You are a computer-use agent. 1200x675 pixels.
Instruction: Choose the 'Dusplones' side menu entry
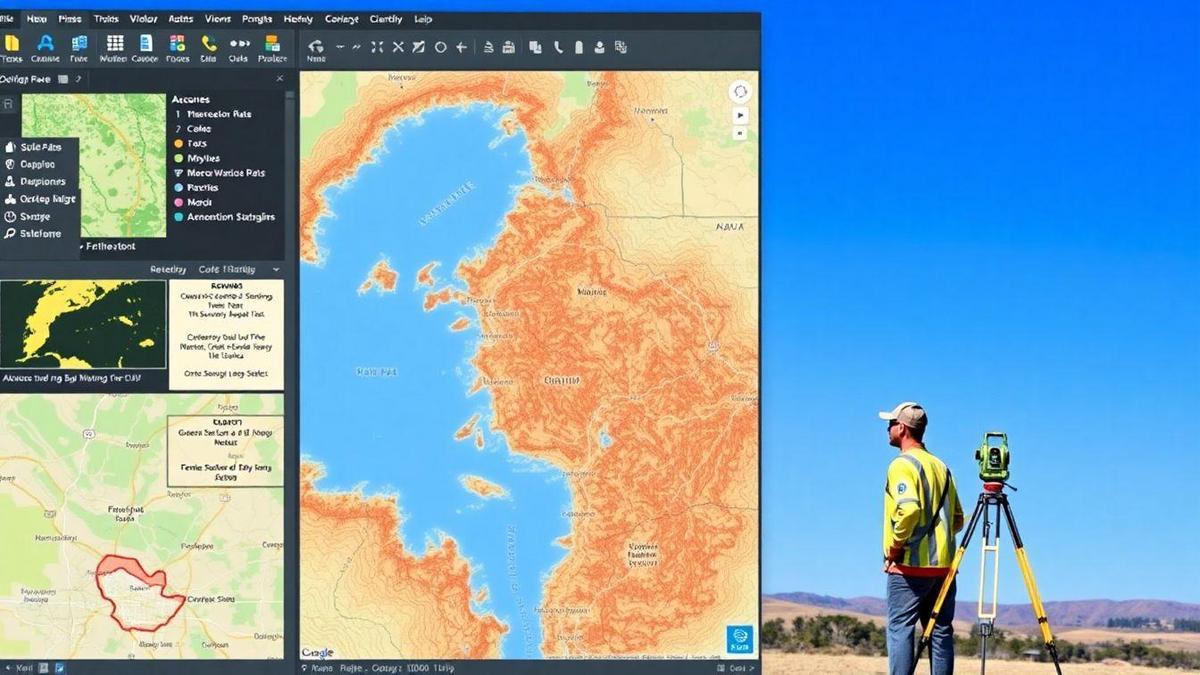click(35, 182)
